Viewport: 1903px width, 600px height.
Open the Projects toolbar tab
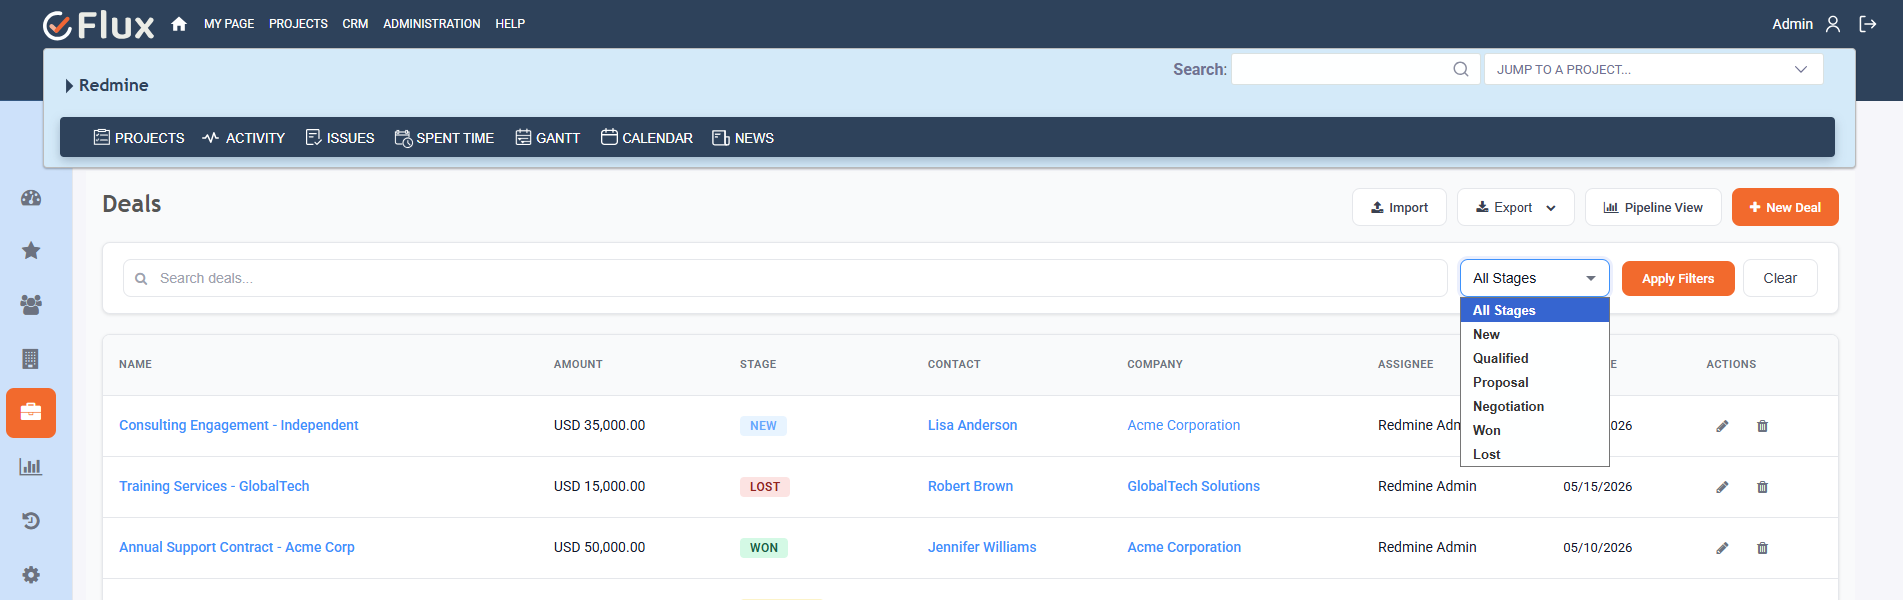[139, 138]
